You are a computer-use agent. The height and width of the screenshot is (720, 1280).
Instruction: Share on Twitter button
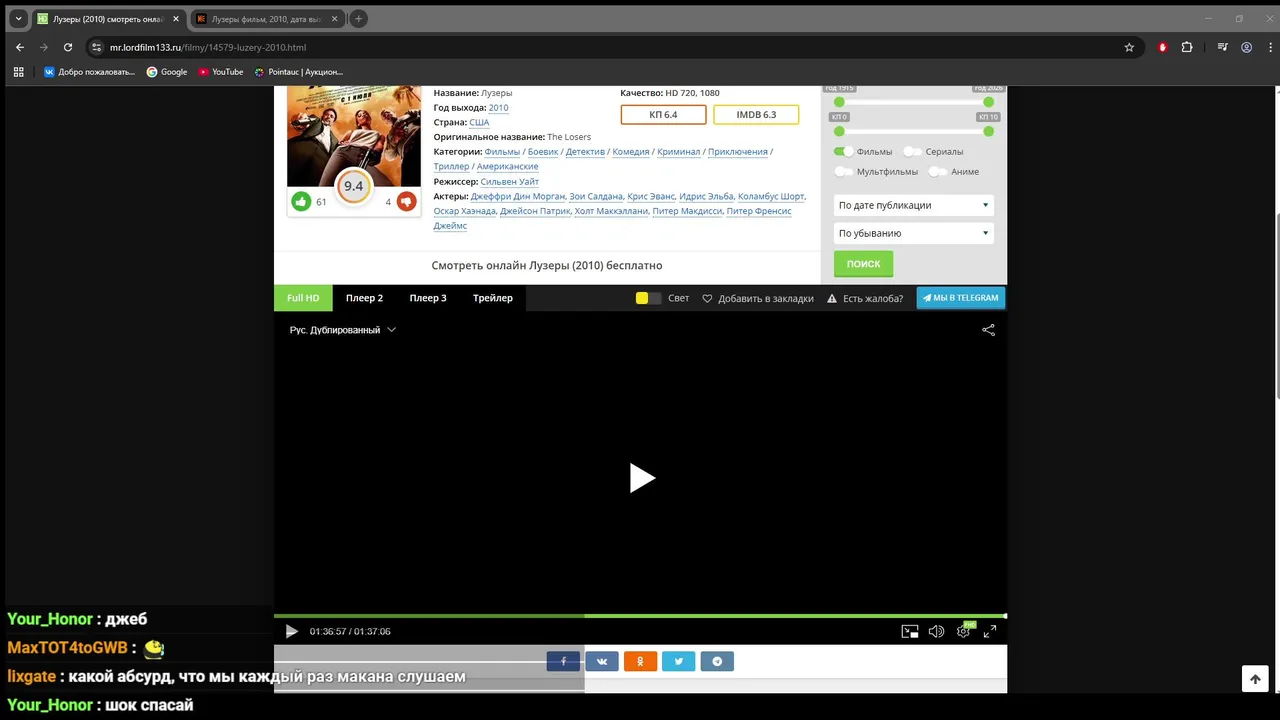[678, 661]
